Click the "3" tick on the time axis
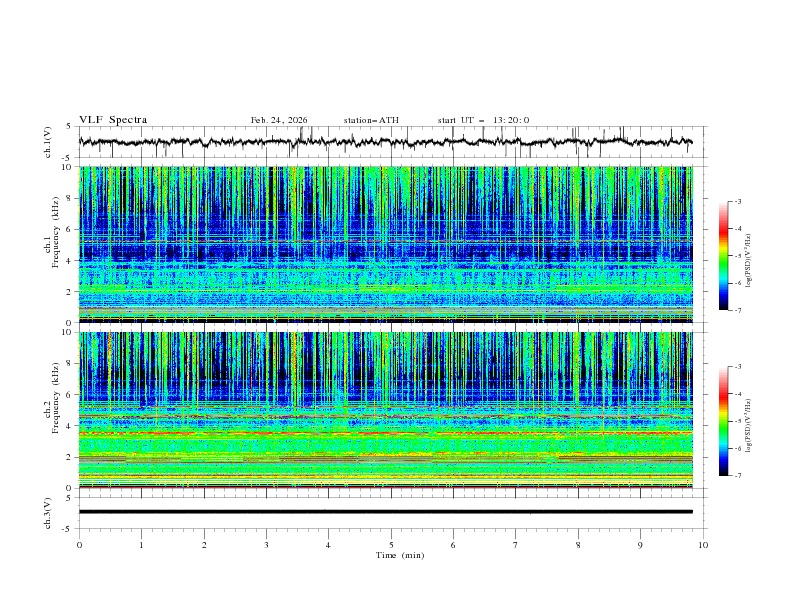Viewport: 792px width, 612px height. [x=266, y=545]
